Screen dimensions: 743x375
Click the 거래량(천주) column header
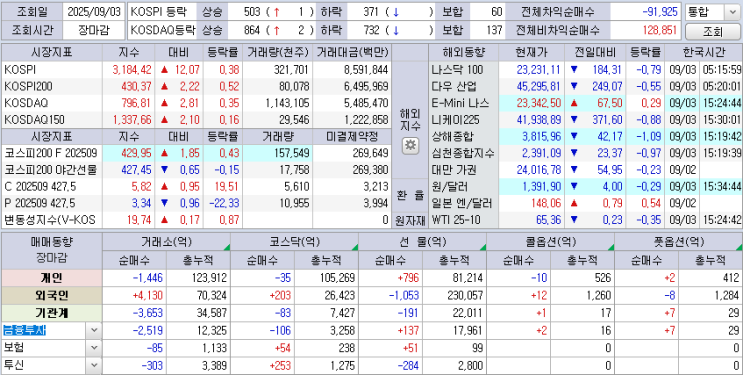278,52
